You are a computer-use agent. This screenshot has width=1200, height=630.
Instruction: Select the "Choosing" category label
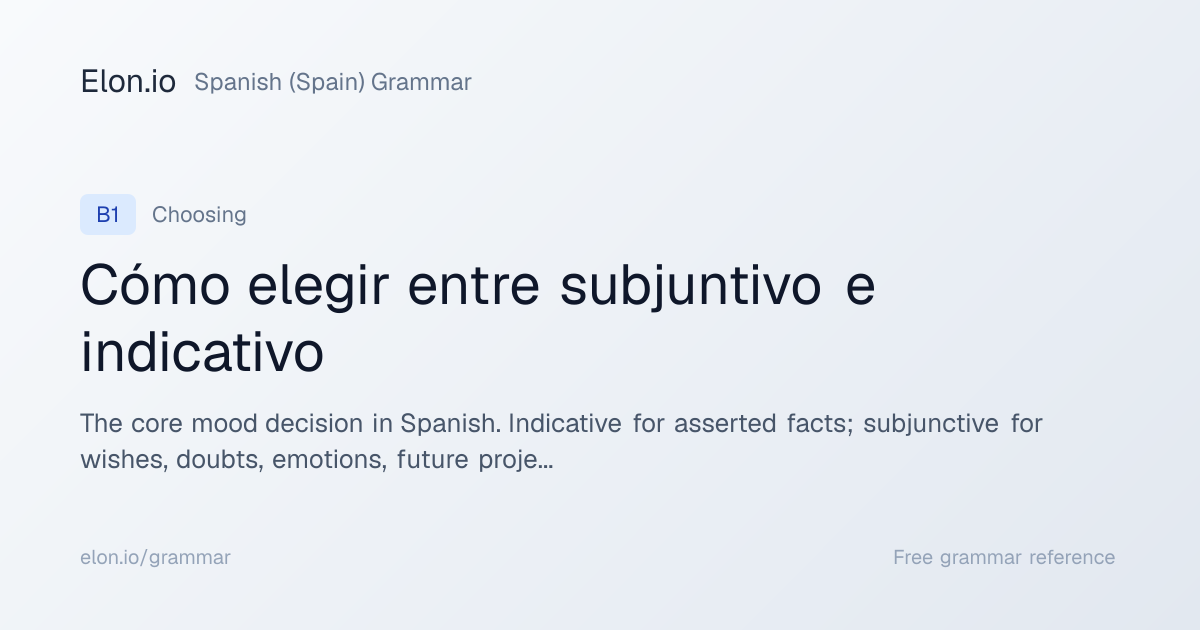pos(199,215)
